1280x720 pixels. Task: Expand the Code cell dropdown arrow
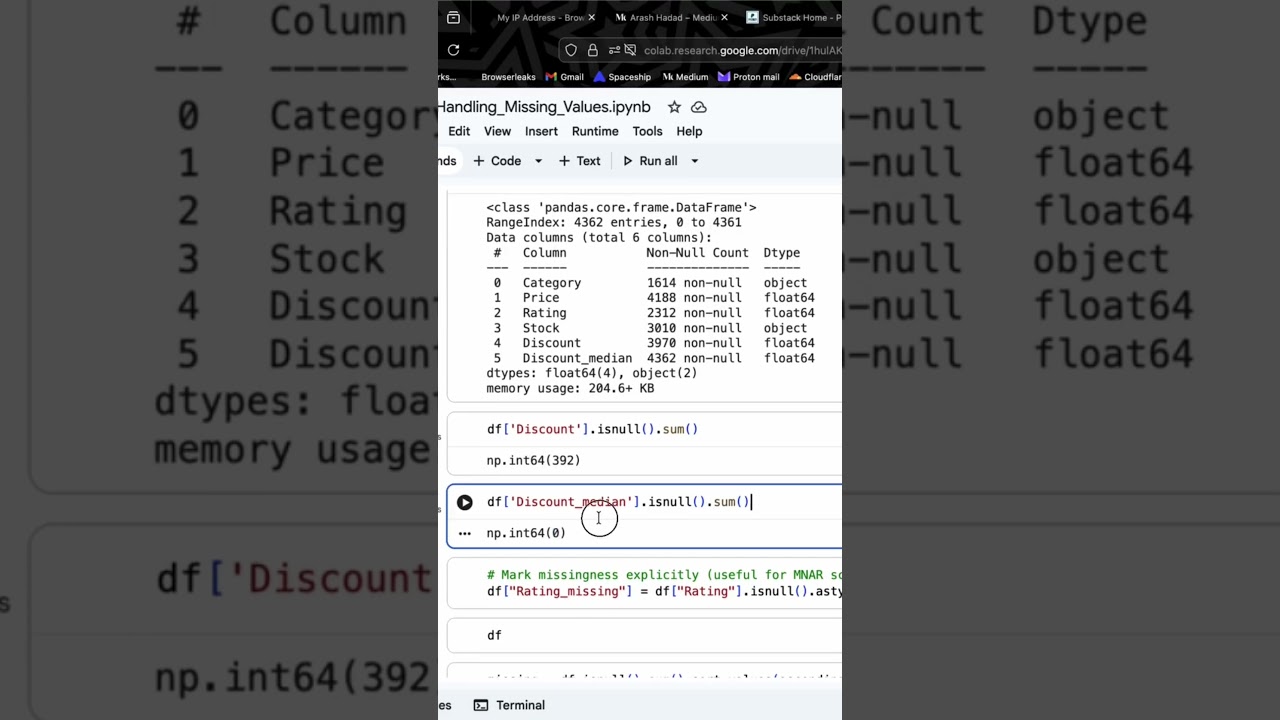[x=538, y=161]
